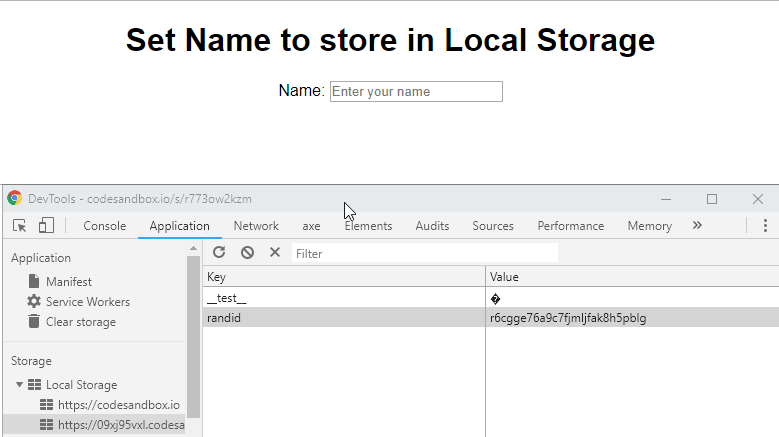
Task: Toggle the device toolbar icon
Action: tap(45, 226)
